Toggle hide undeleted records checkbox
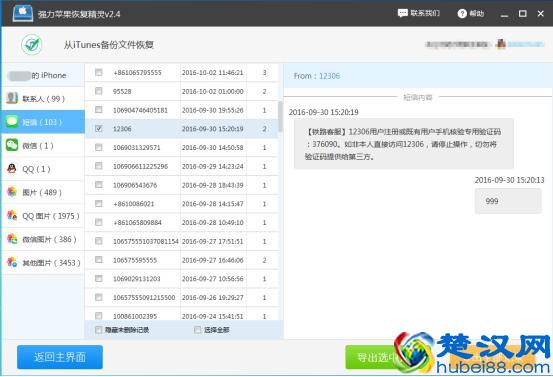The height and width of the screenshot is (377, 553). (99, 330)
